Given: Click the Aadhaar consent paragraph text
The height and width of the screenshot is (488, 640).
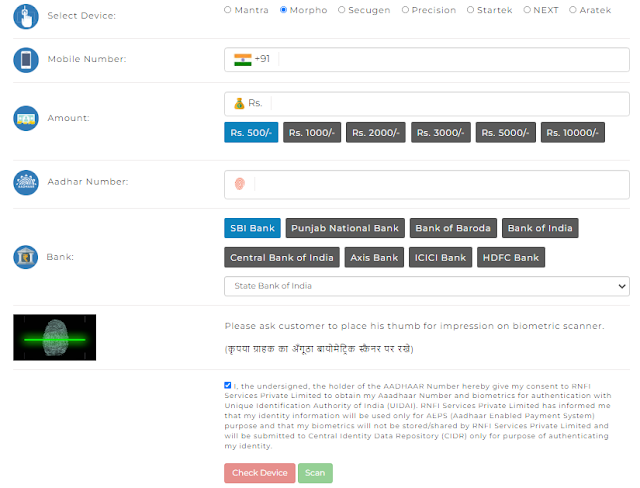Looking at the screenshot, I should (x=418, y=416).
